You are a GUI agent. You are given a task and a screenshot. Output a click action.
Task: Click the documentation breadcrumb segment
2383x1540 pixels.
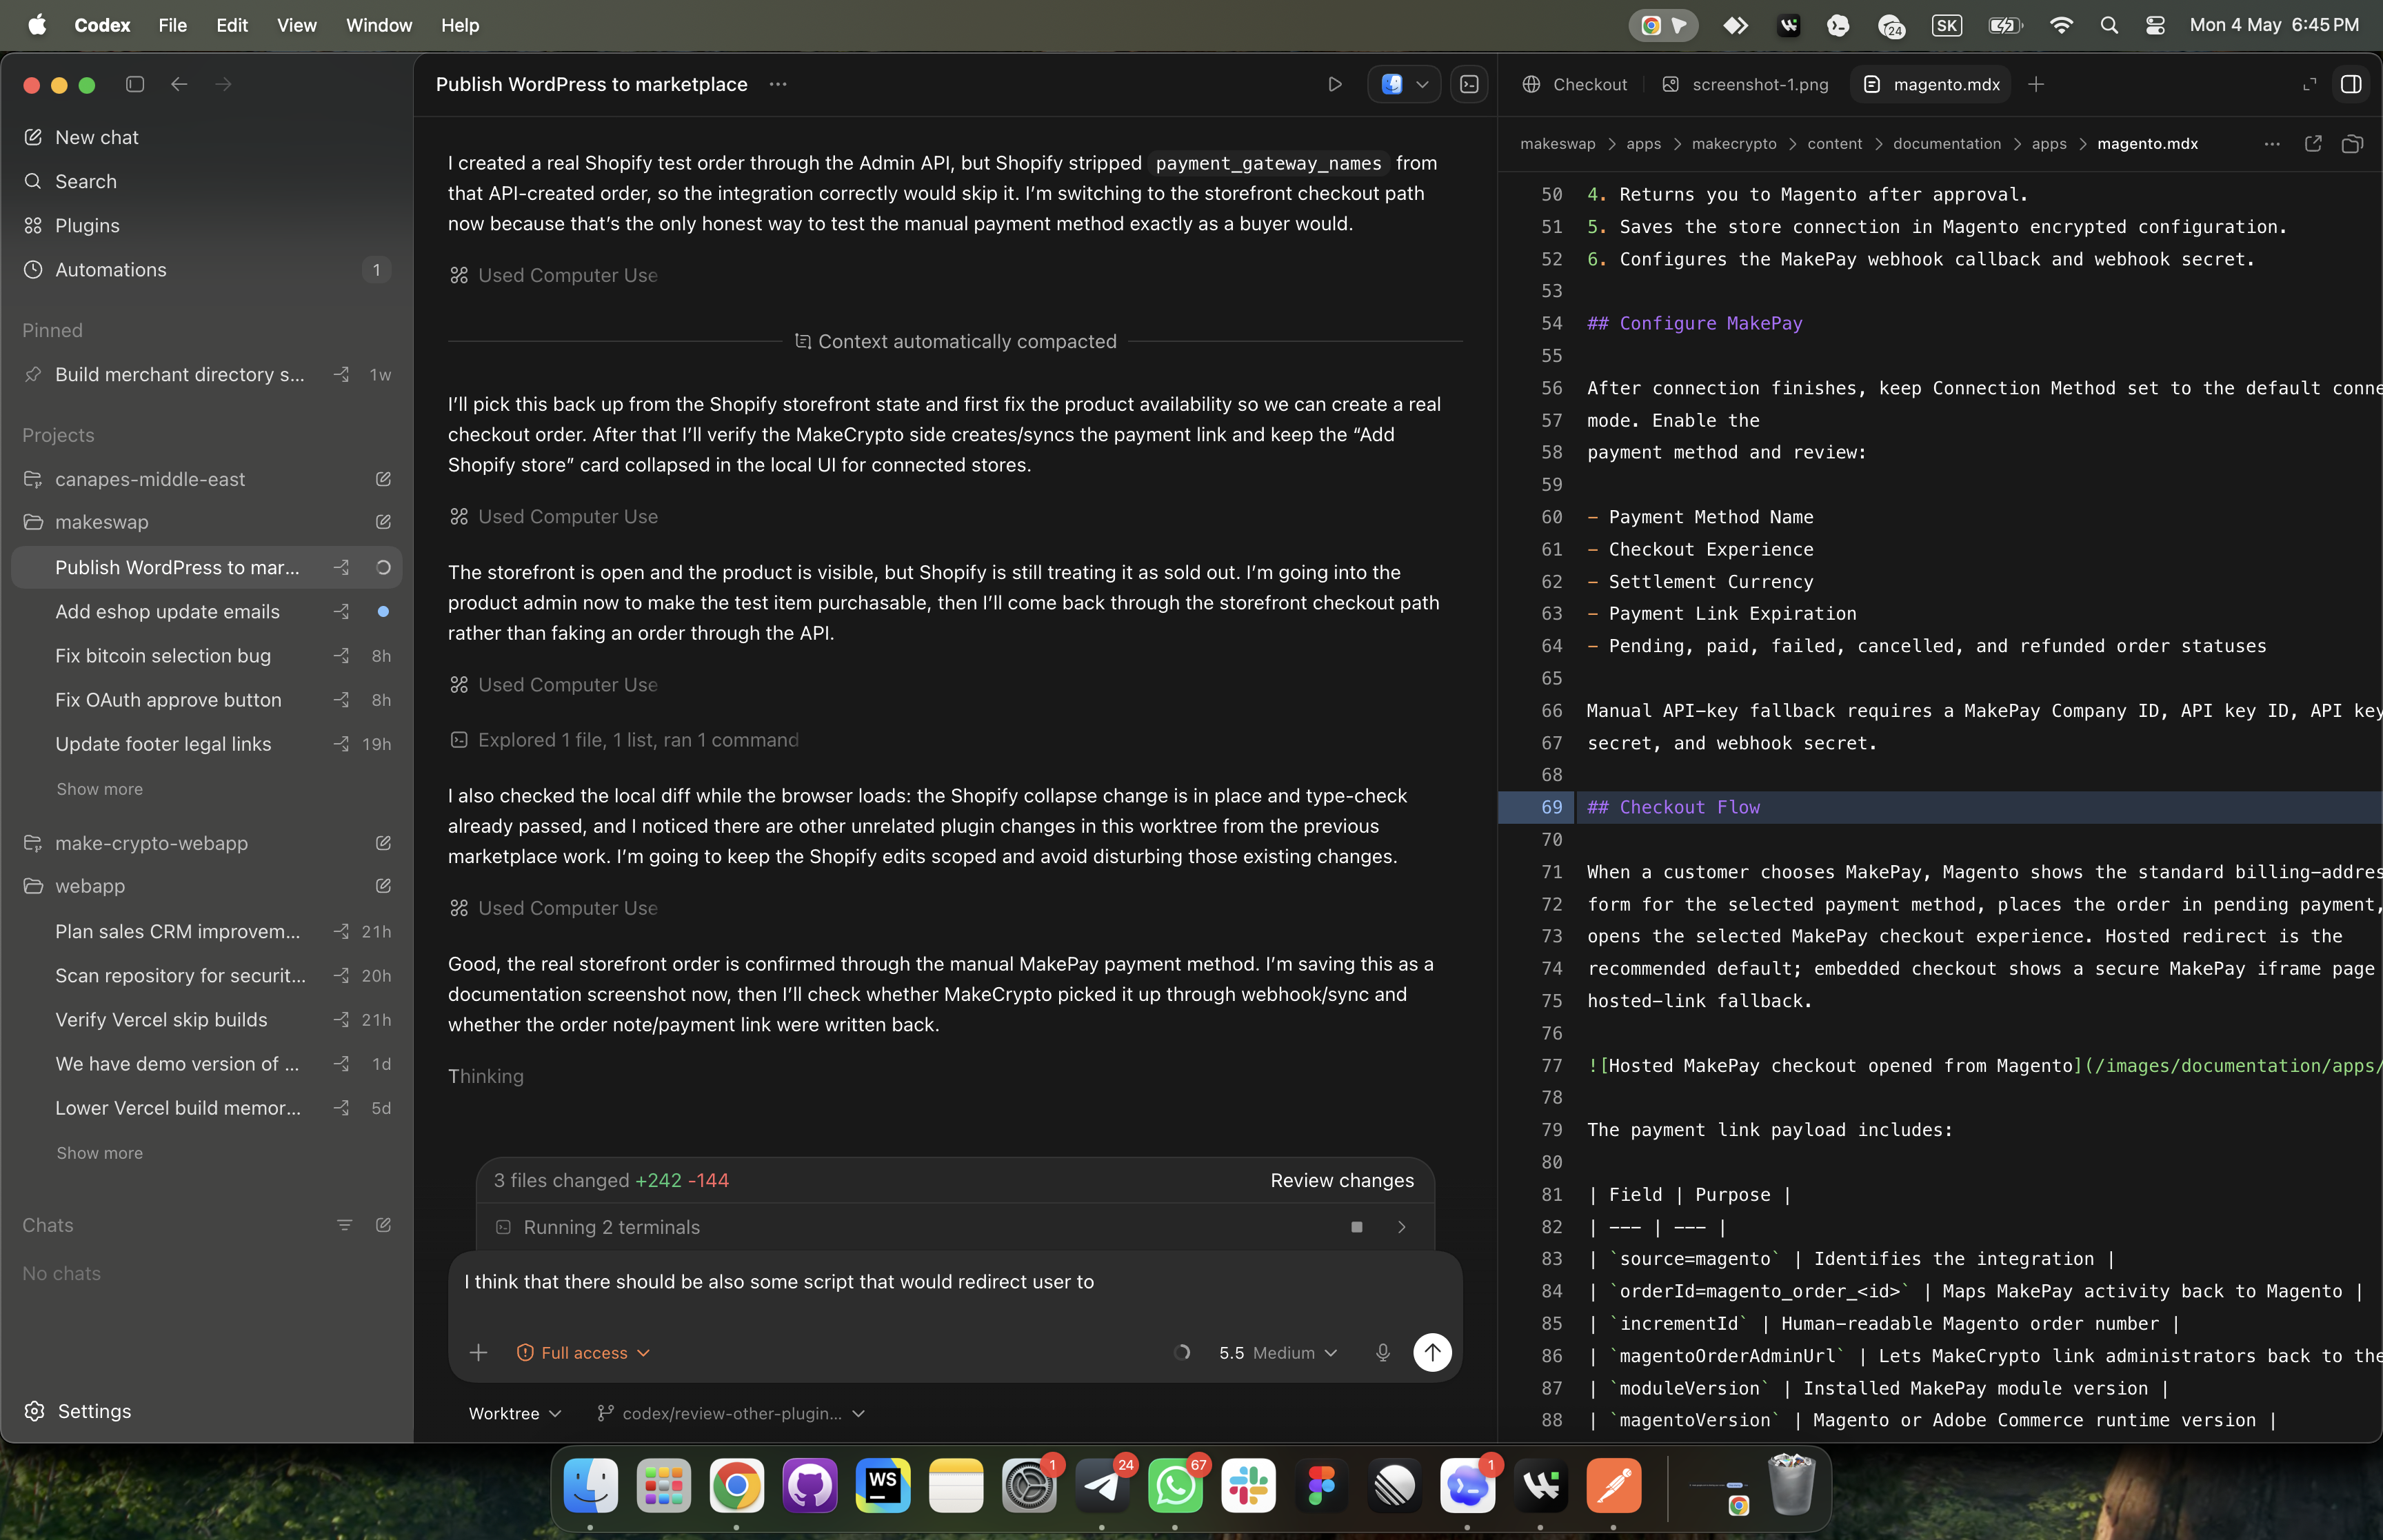pos(1946,144)
